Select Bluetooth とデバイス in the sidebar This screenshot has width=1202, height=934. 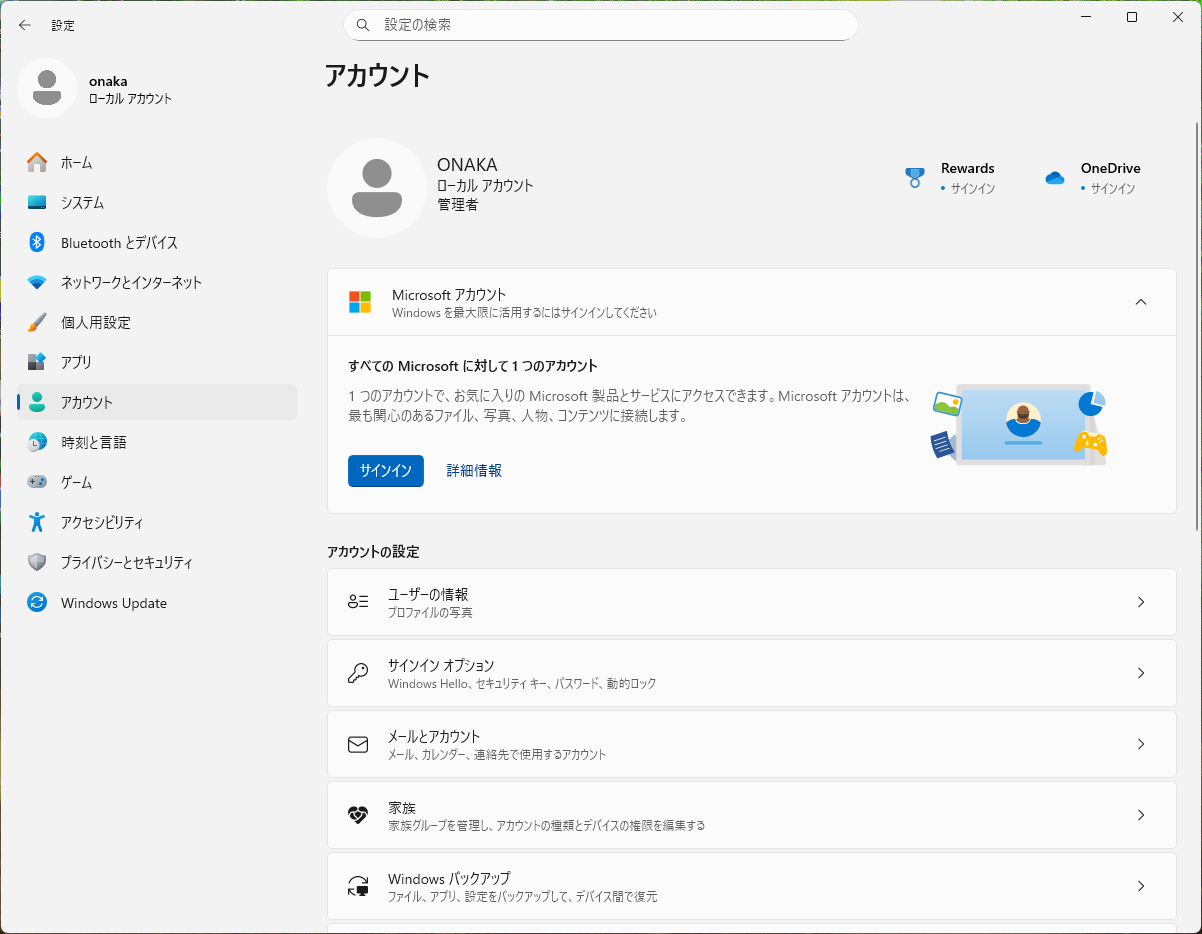click(x=157, y=242)
